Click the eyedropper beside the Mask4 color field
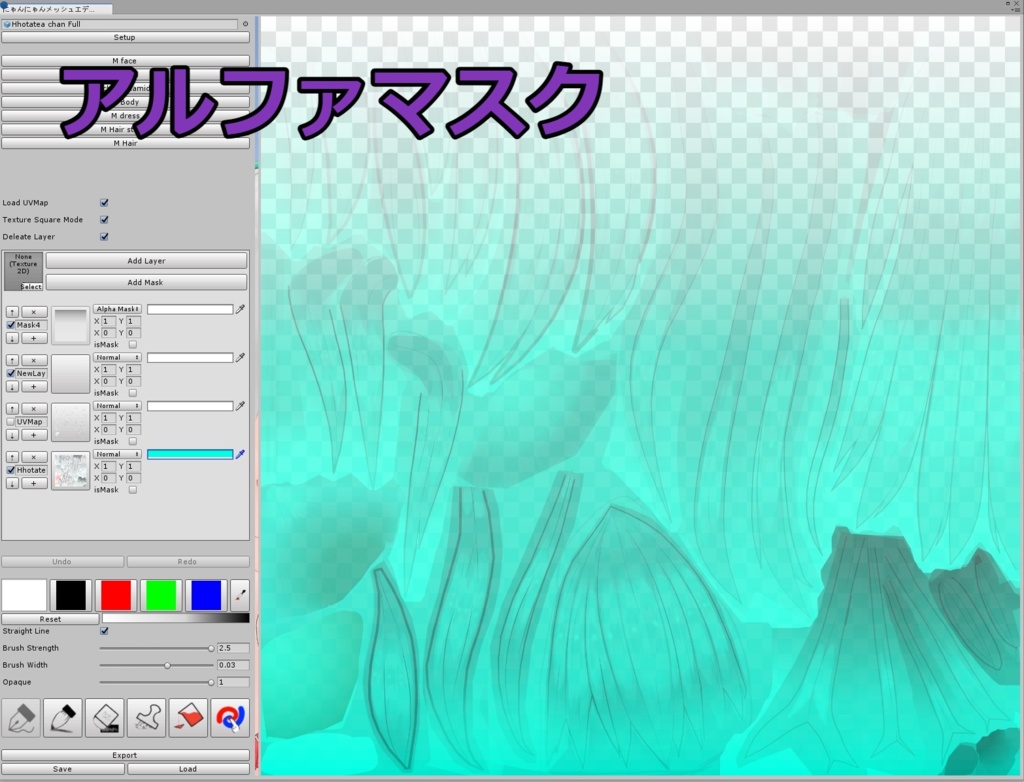 point(238,309)
